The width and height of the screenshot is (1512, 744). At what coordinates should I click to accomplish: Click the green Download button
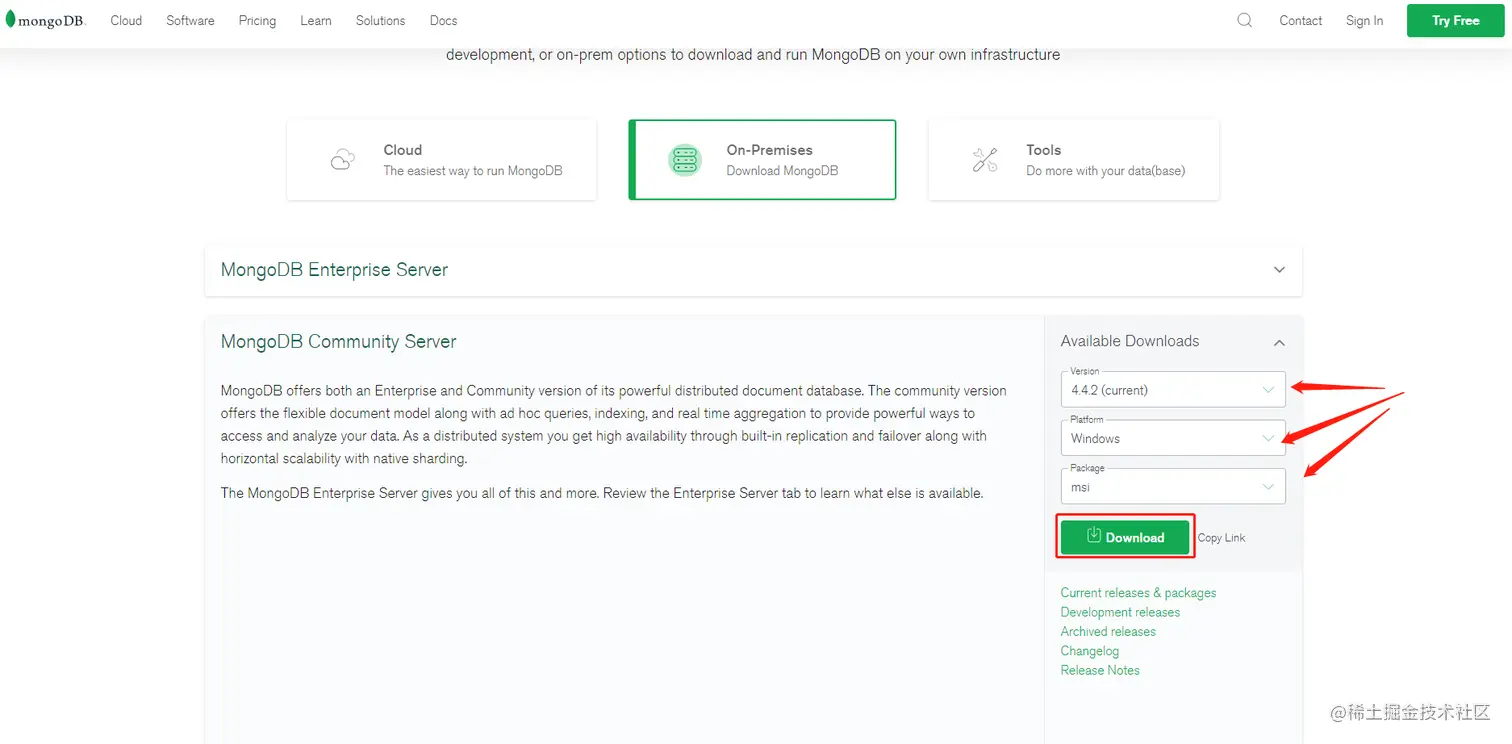1125,537
